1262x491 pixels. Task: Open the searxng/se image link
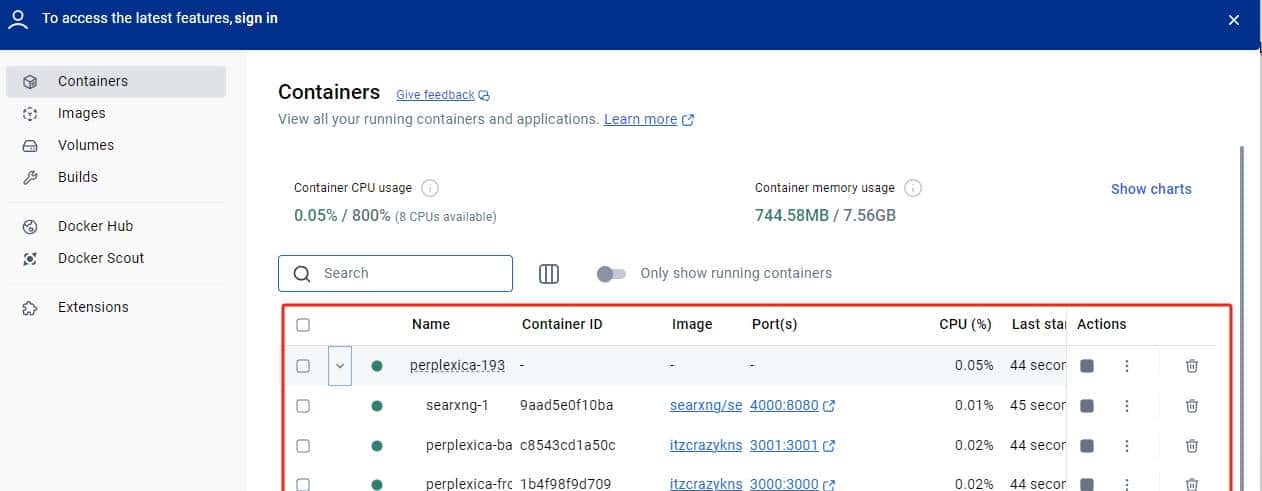coord(706,406)
